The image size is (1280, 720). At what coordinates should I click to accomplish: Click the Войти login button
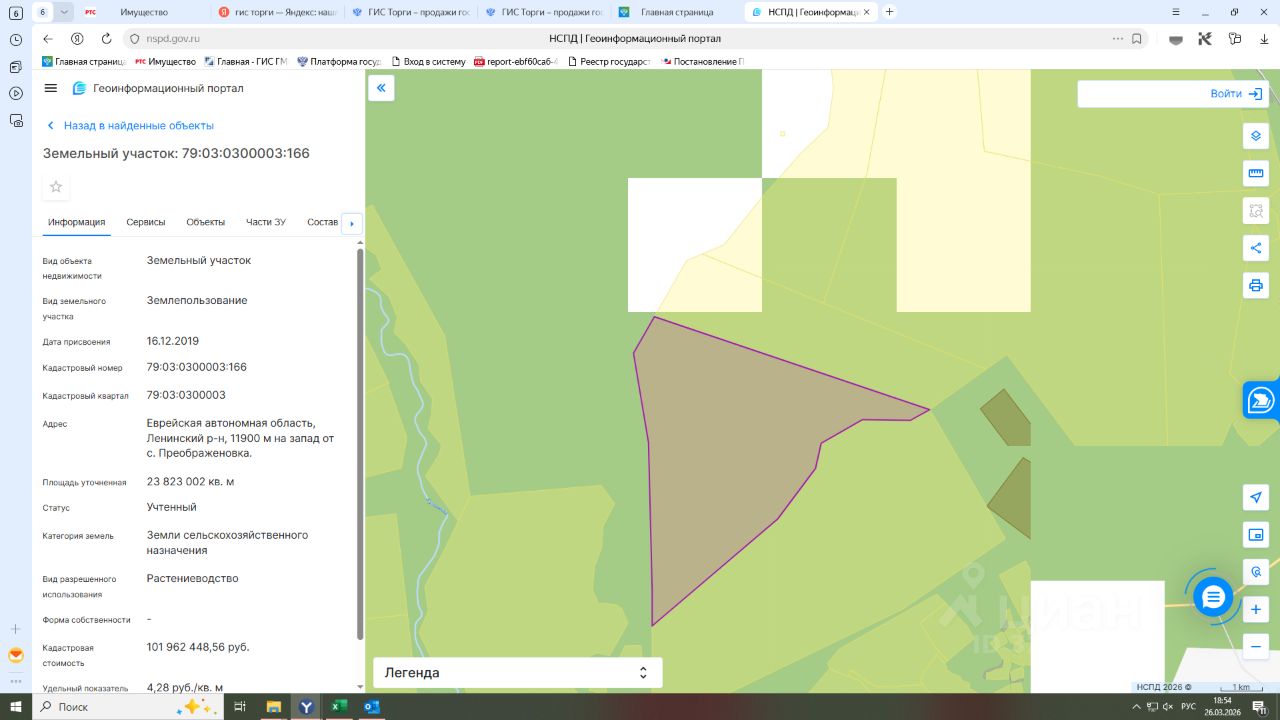click(1236, 94)
